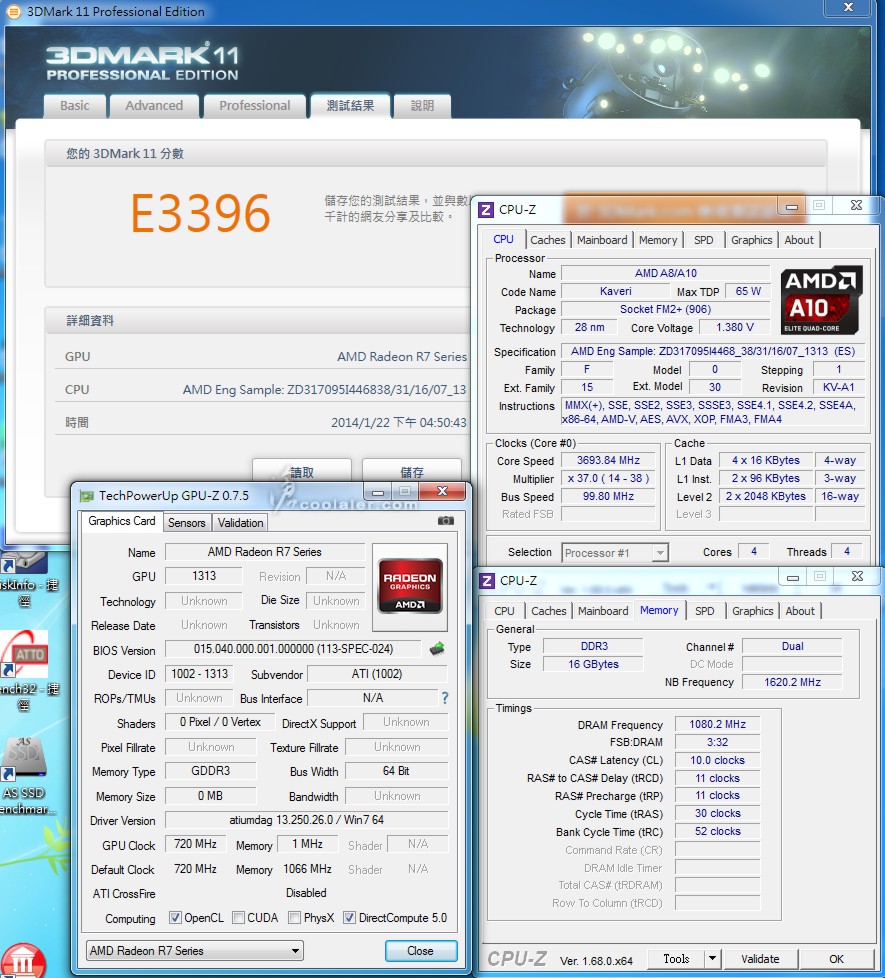Click the Core Voltage value 1.380 V
Screen dimensions: 885x978
(x=735, y=327)
